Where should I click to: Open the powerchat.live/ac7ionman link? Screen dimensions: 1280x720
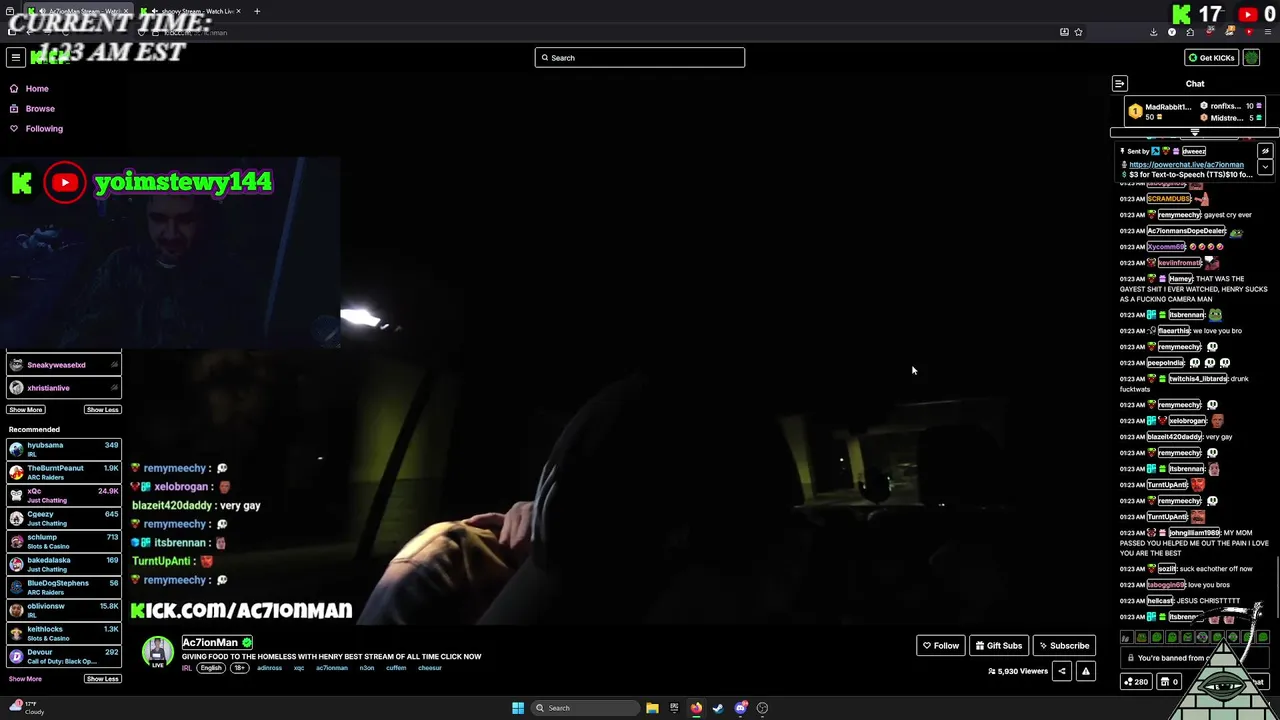1186,164
